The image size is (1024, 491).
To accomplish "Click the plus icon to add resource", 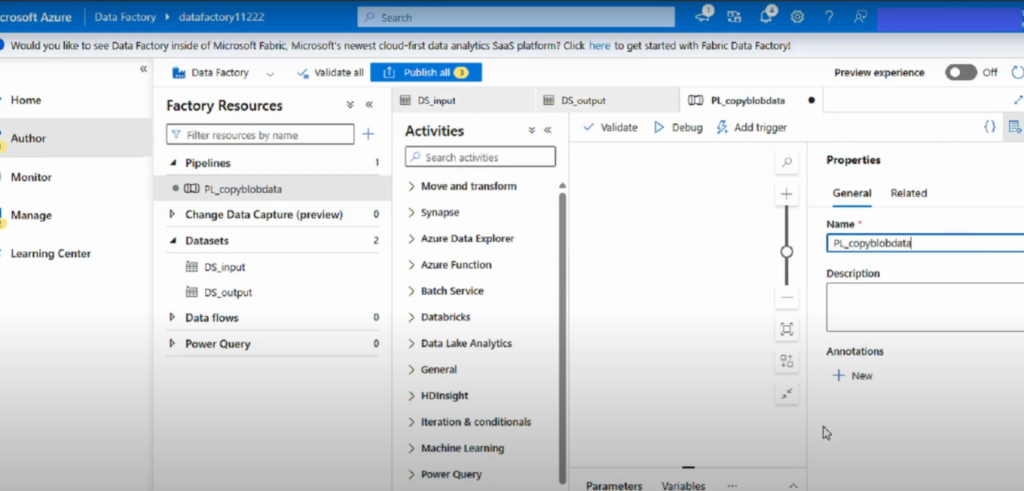I will [368, 135].
